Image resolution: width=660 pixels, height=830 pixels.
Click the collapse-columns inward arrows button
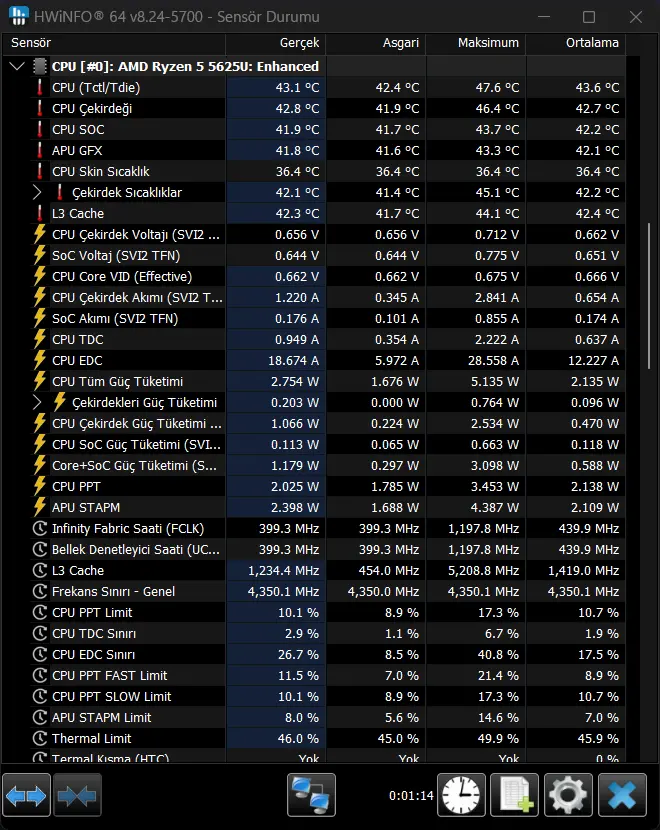click(77, 795)
